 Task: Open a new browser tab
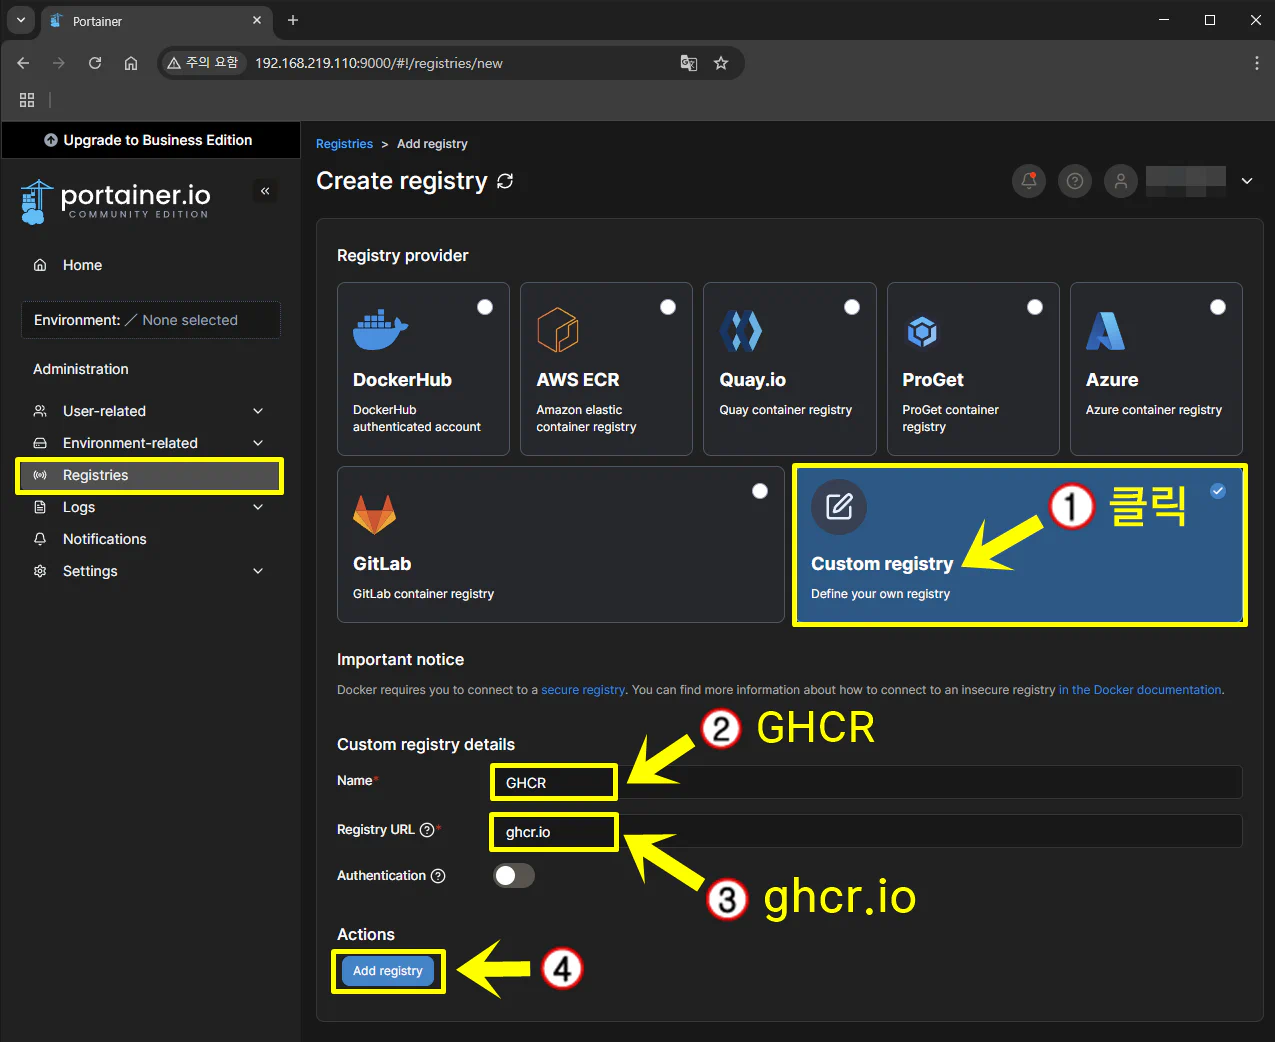(293, 20)
